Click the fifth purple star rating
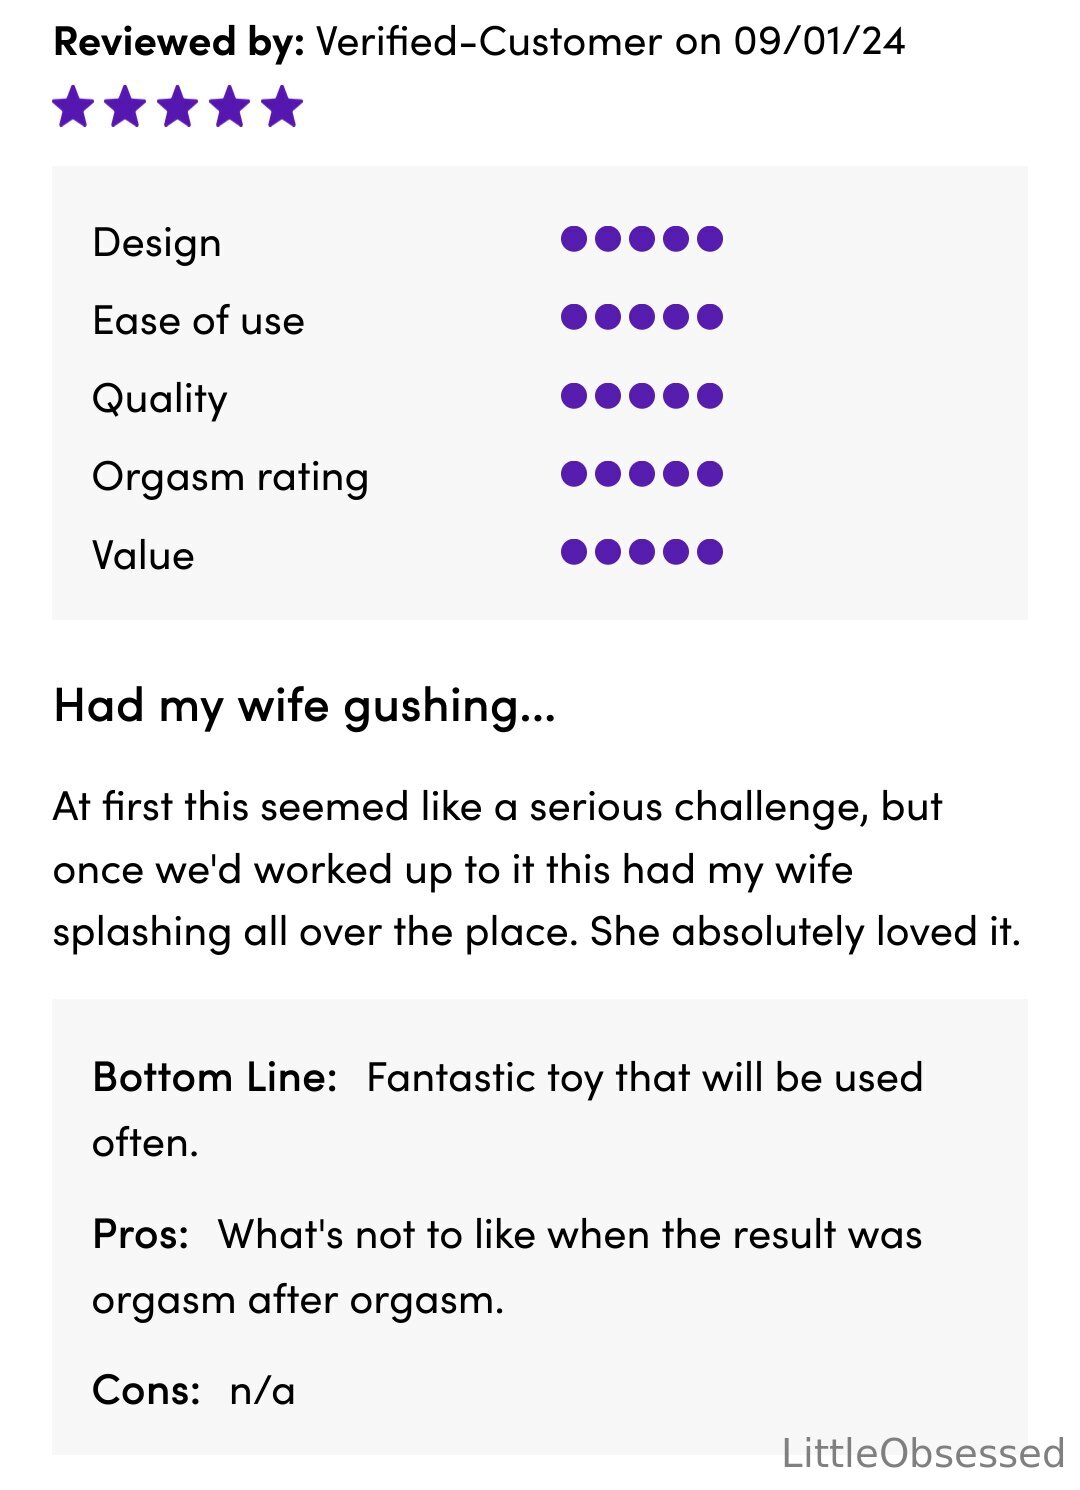 click(283, 107)
